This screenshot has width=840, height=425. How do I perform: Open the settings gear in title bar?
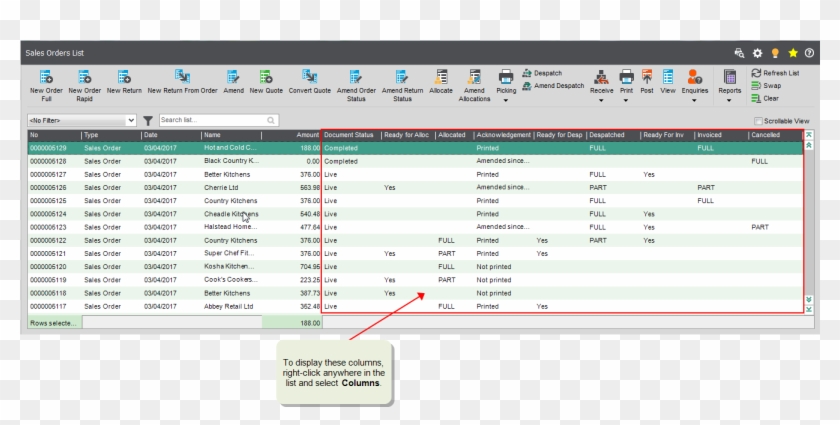(757, 53)
